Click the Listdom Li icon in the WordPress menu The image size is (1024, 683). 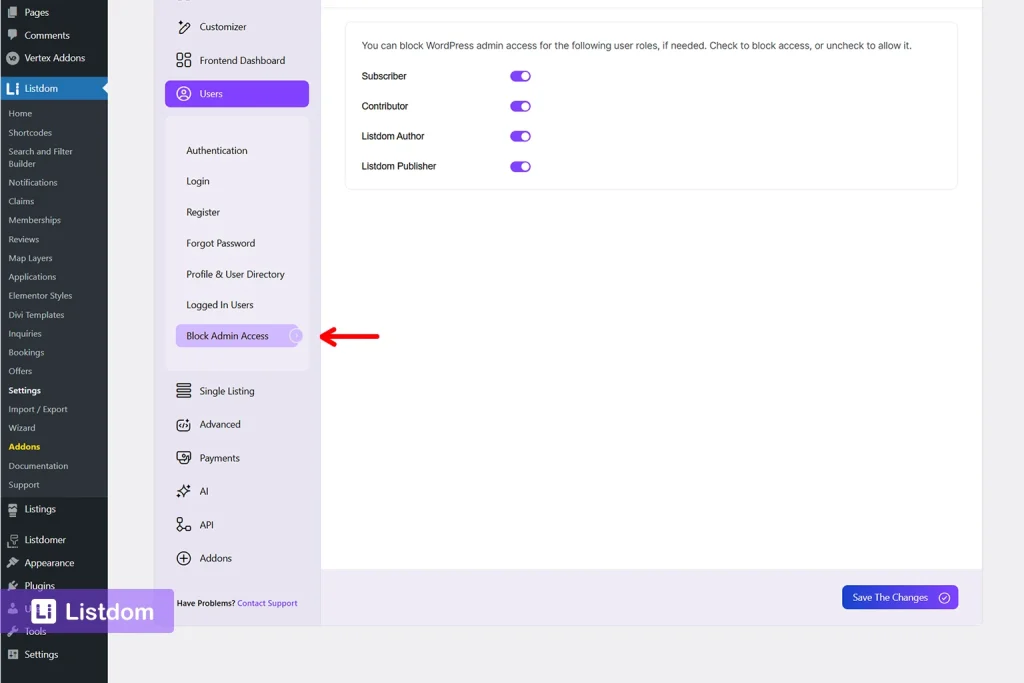(x=12, y=88)
